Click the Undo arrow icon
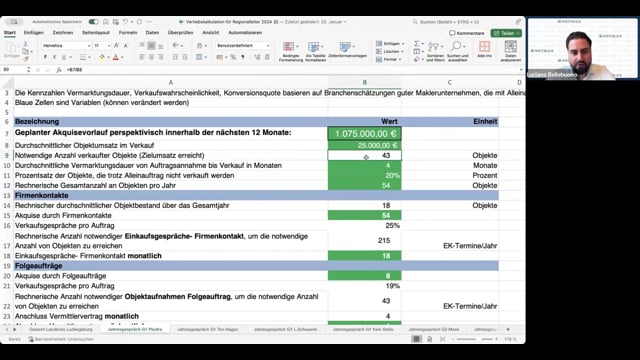 pos(125,22)
